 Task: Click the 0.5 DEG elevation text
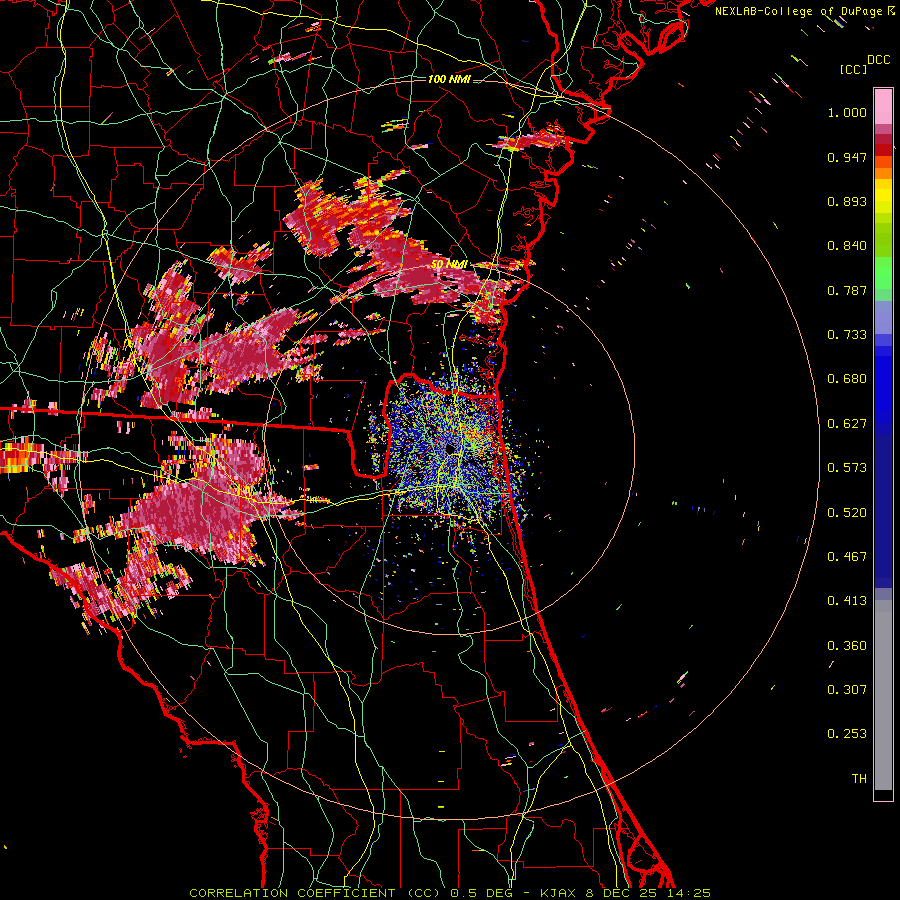(x=484, y=893)
